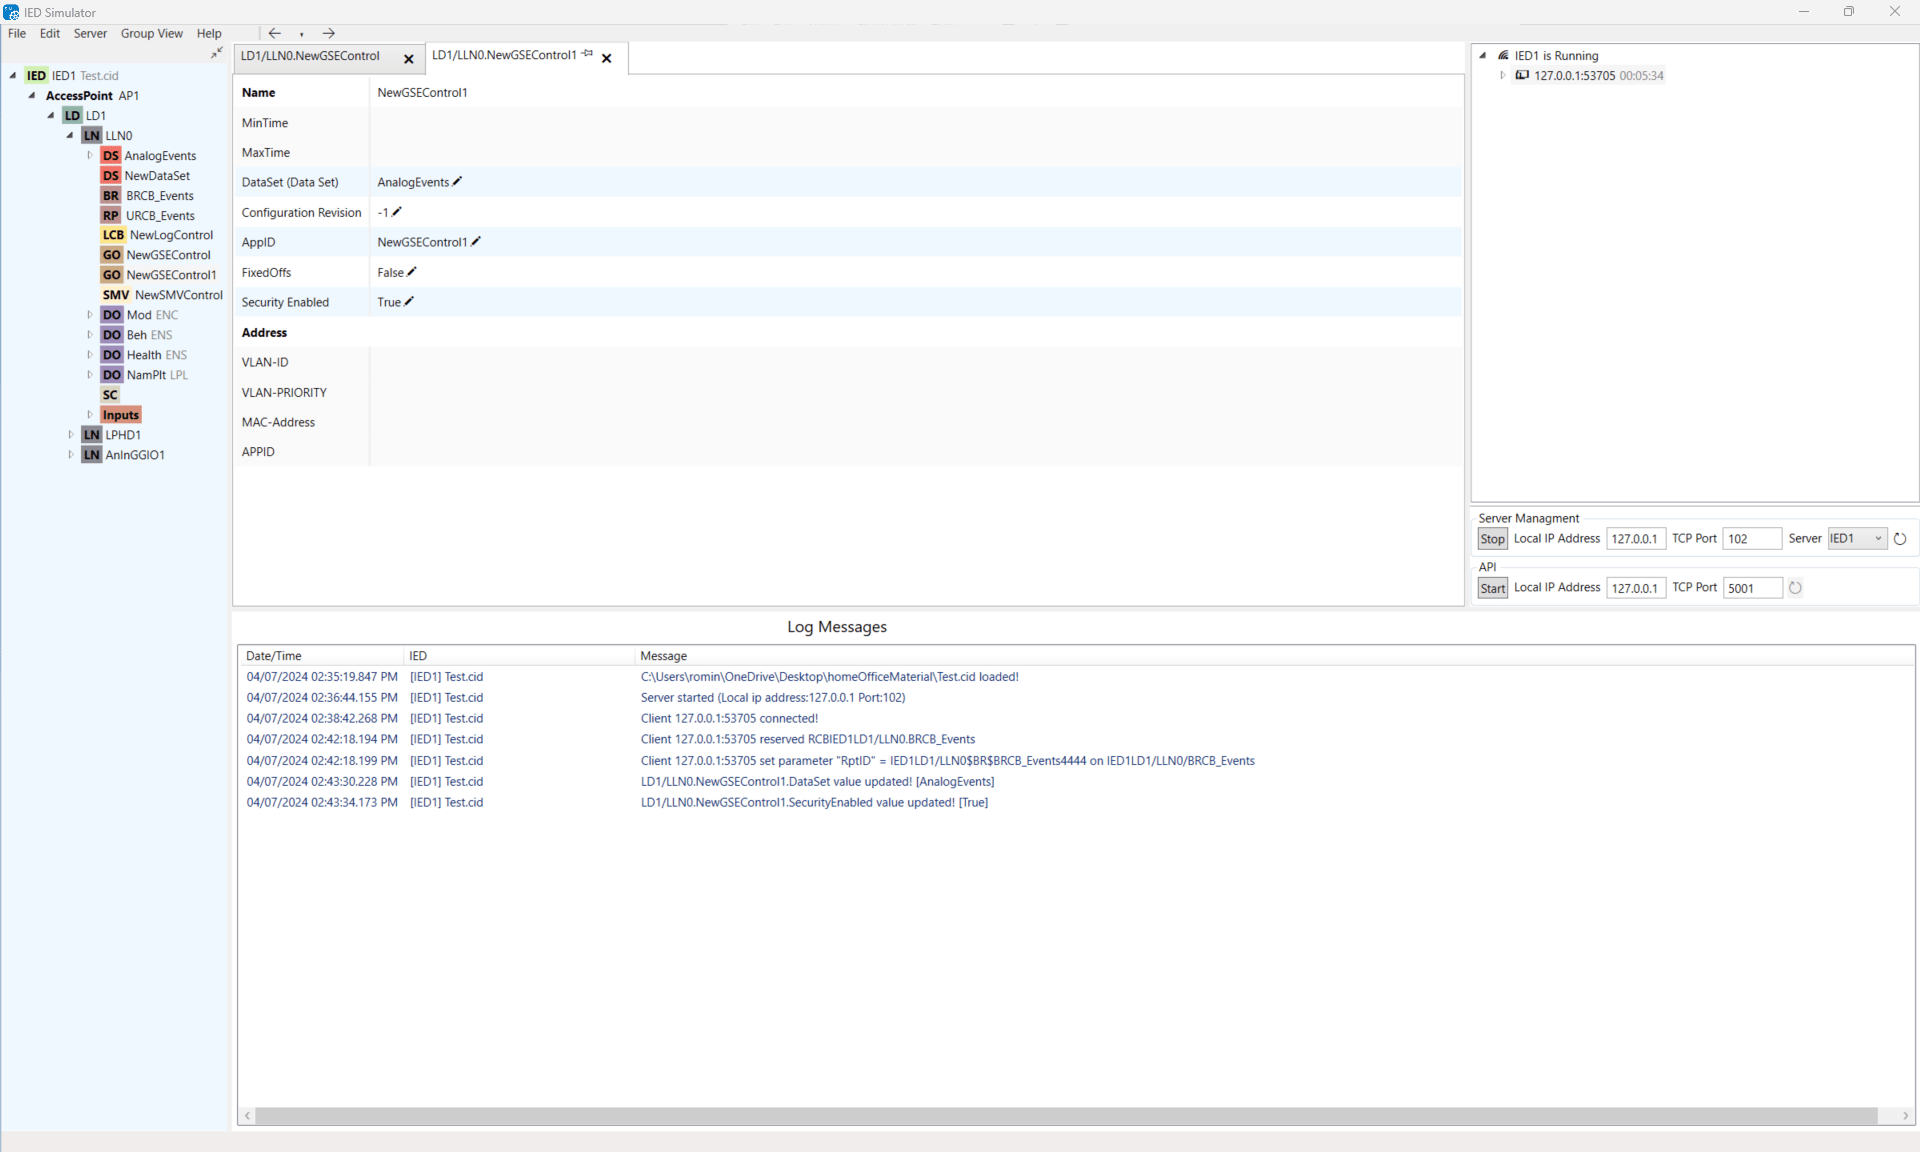Image resolution: width=1920 pixels, height=1152 pixels.
Task: Edit DataSet value with pencil icon
Action: tap(457, 182)
